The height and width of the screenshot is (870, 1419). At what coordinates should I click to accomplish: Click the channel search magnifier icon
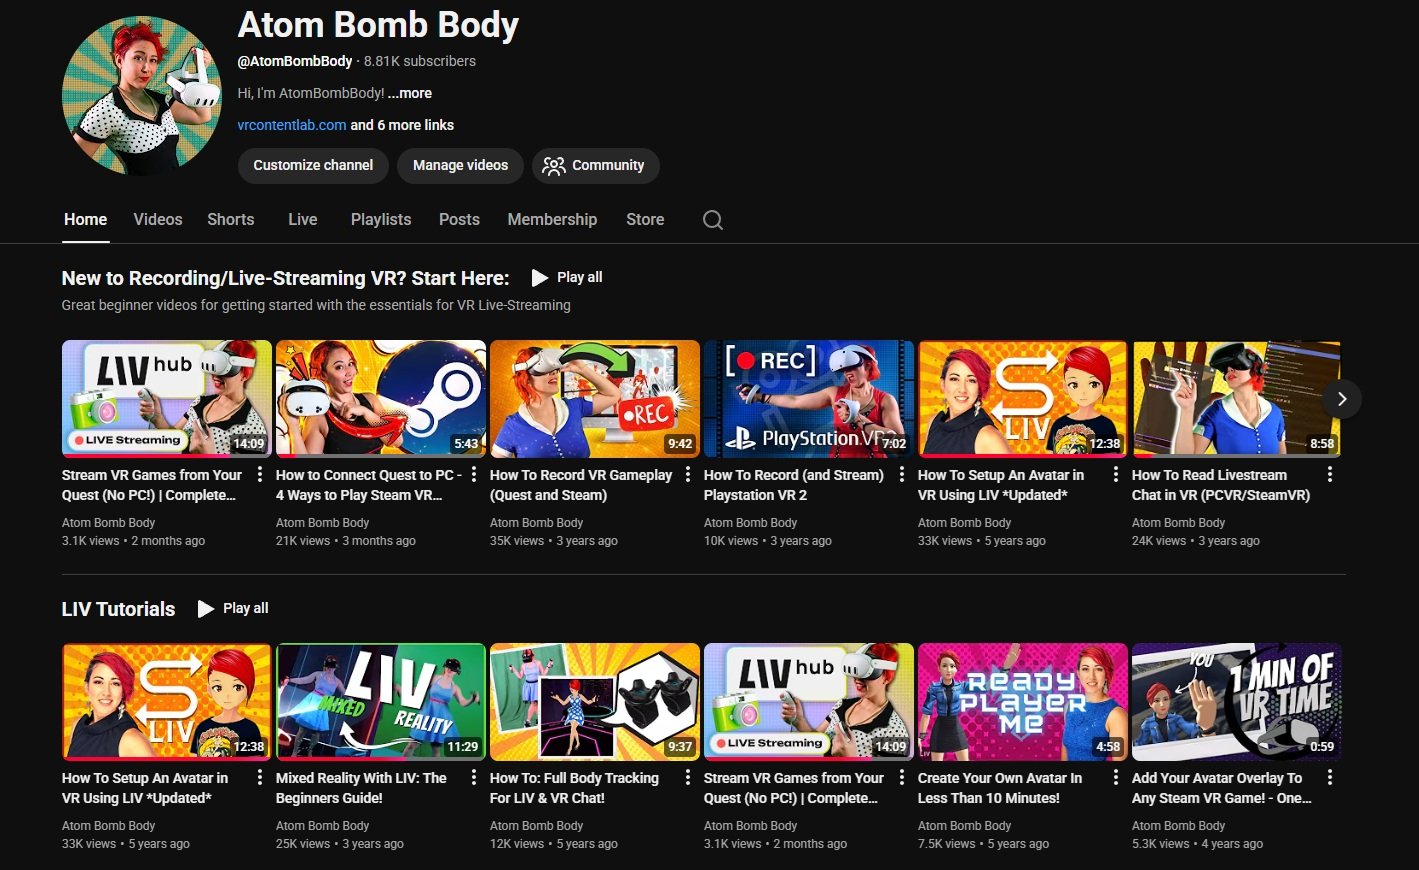713,220
